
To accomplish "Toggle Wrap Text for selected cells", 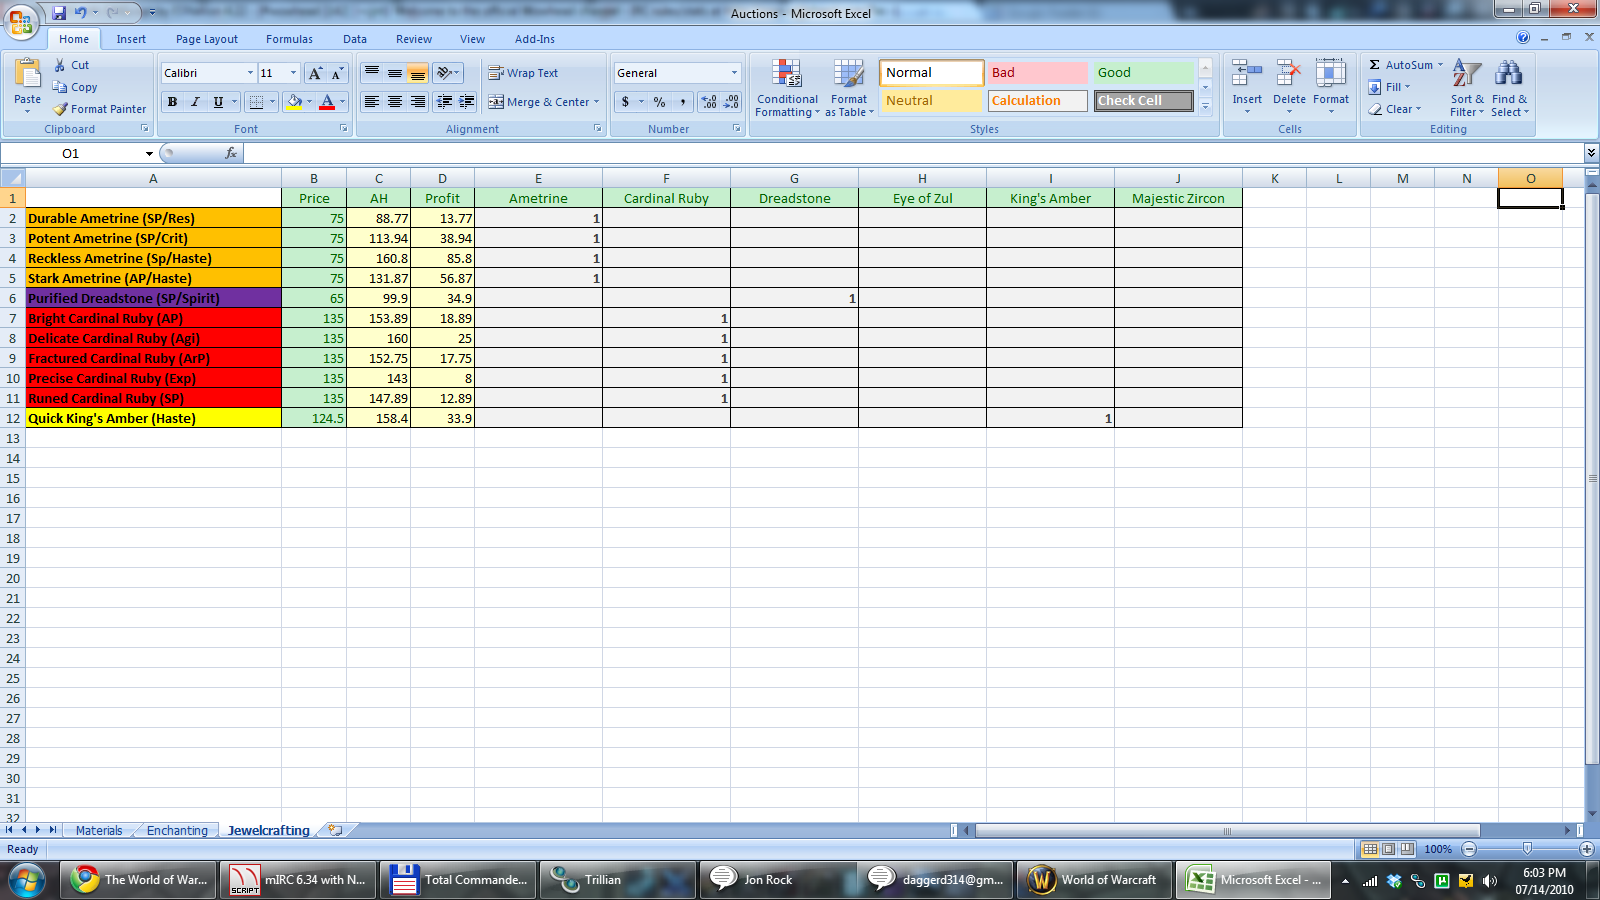I will point(522,73).
